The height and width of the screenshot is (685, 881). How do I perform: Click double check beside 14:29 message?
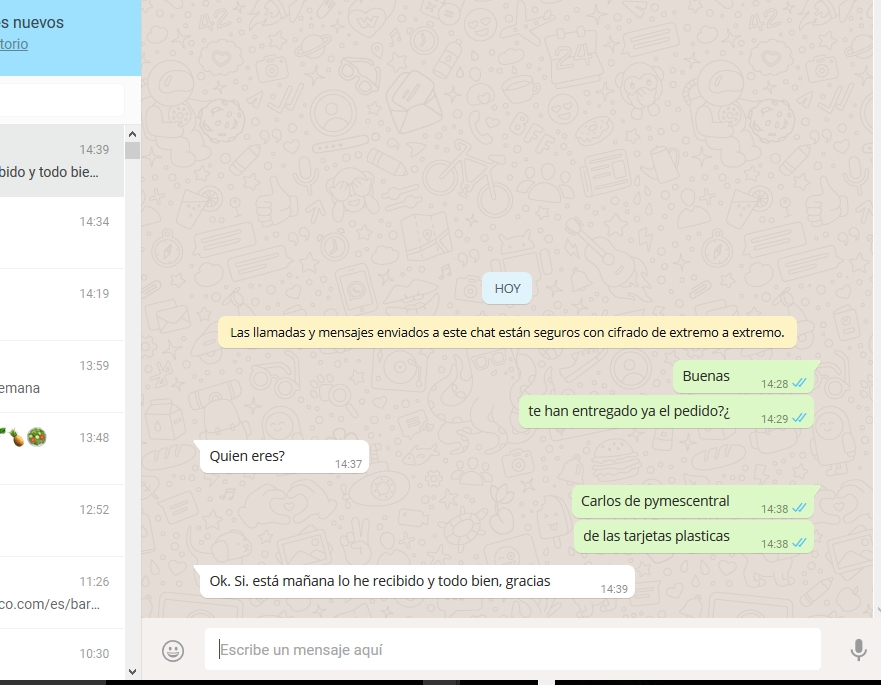tap(799, 418)
